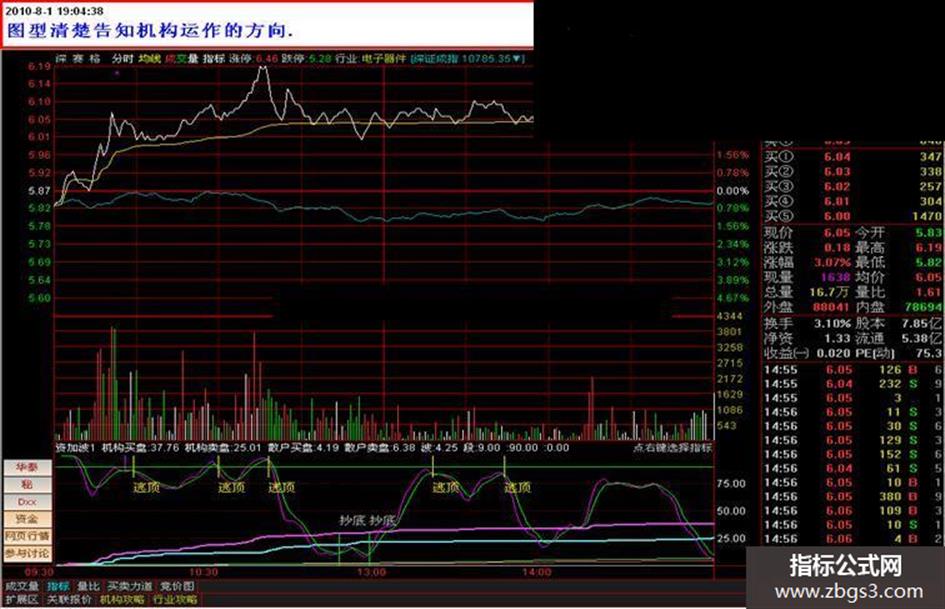Open the 扩展区 bottom tab
The image size is (945, 609).
click(22, 599)
